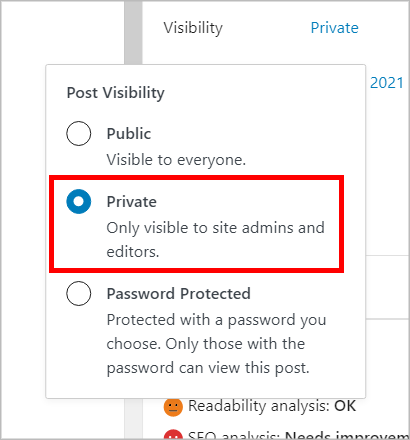Open the Private visibility link at top
410x440 pixels.
pyautogui.click(x=334, y=28)
